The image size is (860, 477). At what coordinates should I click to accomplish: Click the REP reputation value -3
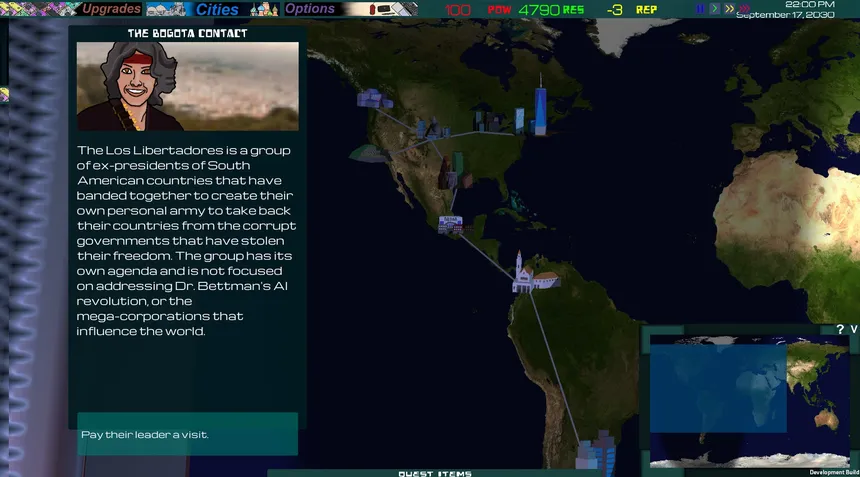pyautogui.click(x=615, y=10)
